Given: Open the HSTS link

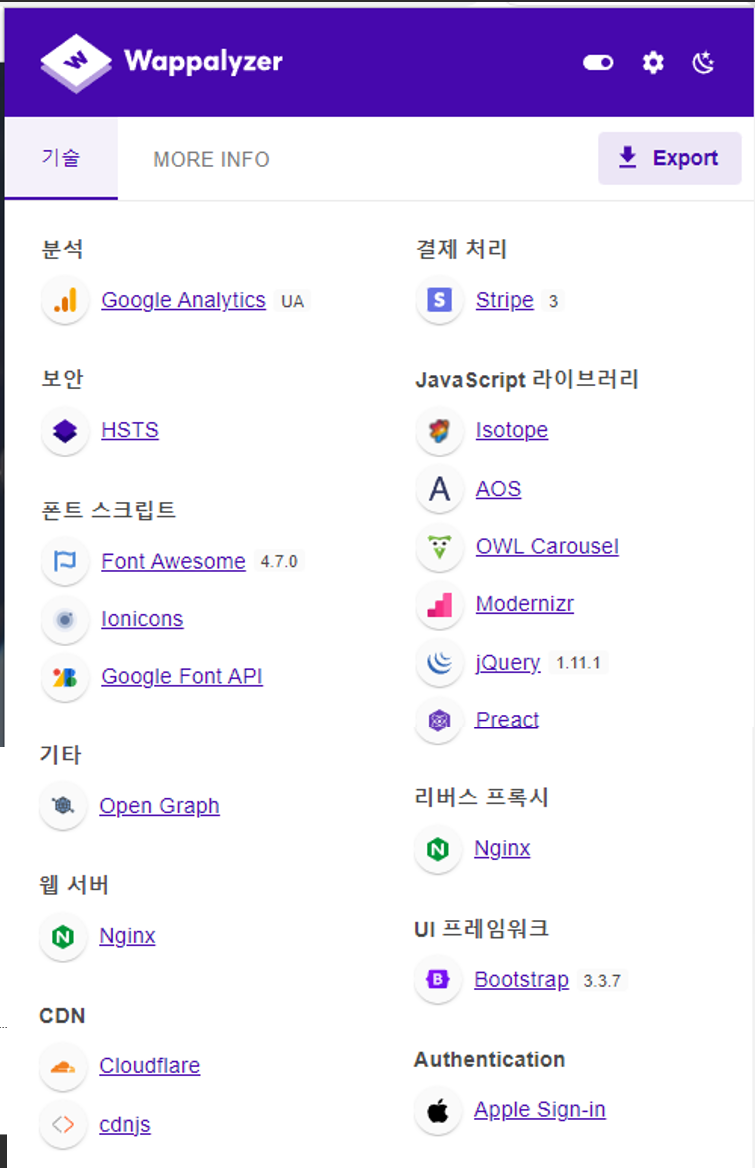Looking at the screenshot, I should (x=130, y=430).
